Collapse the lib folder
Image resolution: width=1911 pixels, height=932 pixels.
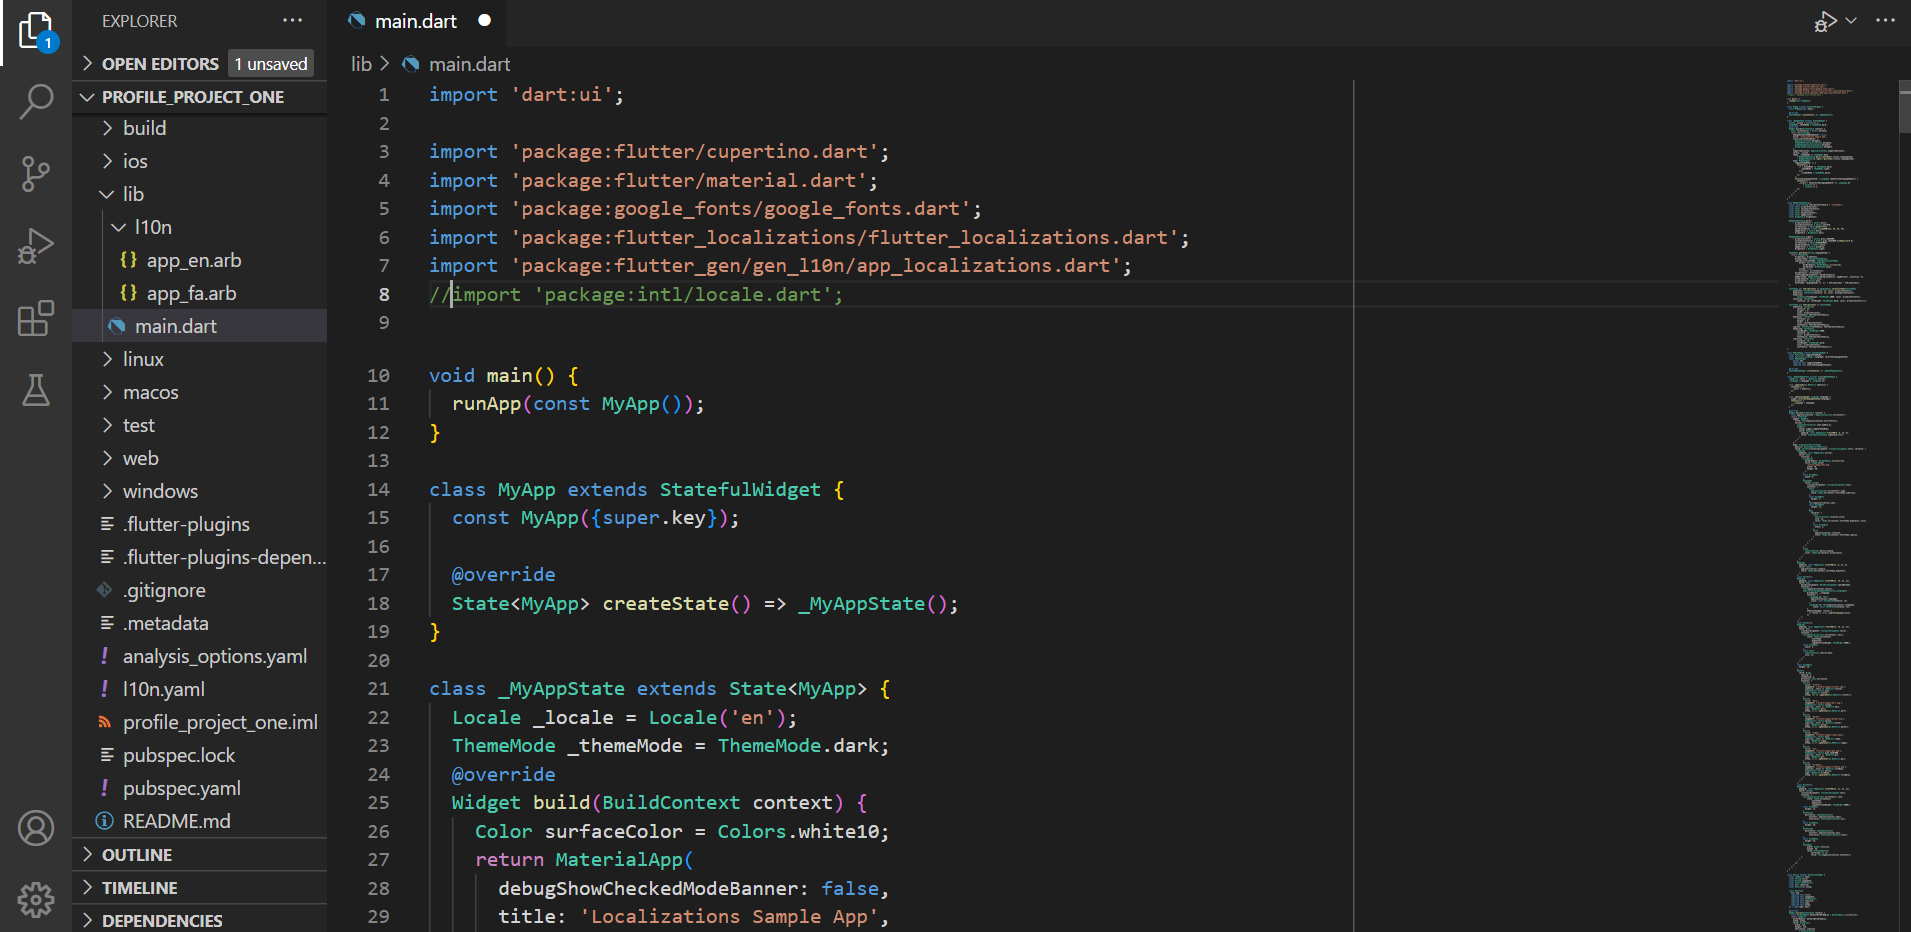click(x=199, y=194)
